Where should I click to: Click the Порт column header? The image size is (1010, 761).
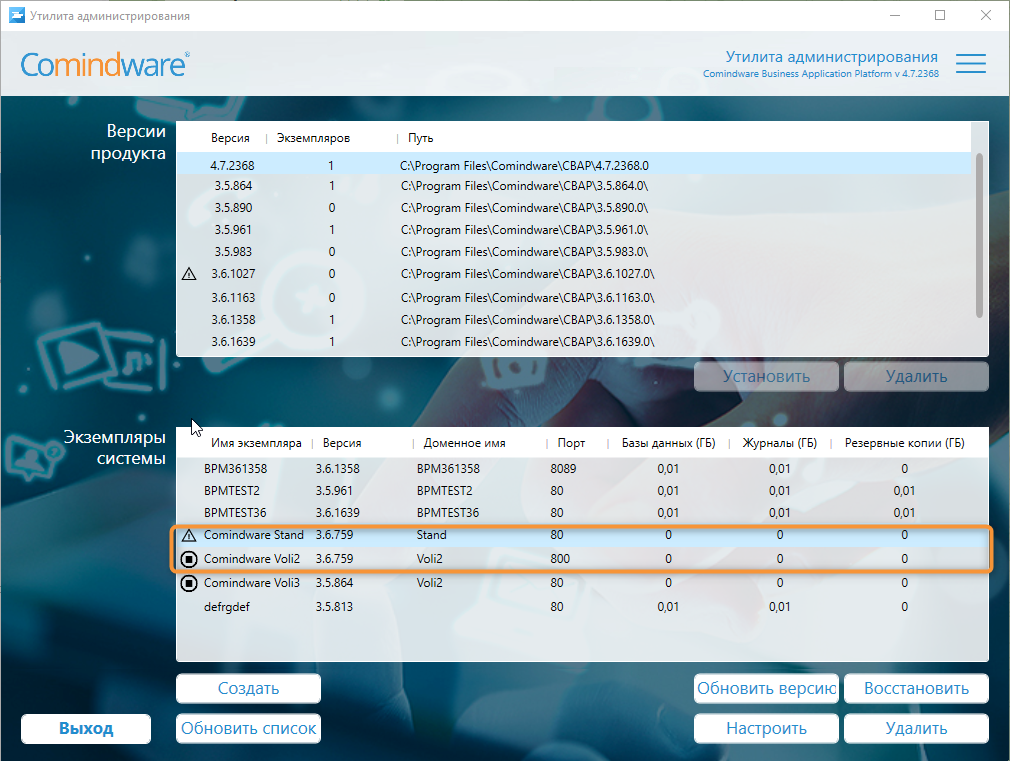coord(571,443)
